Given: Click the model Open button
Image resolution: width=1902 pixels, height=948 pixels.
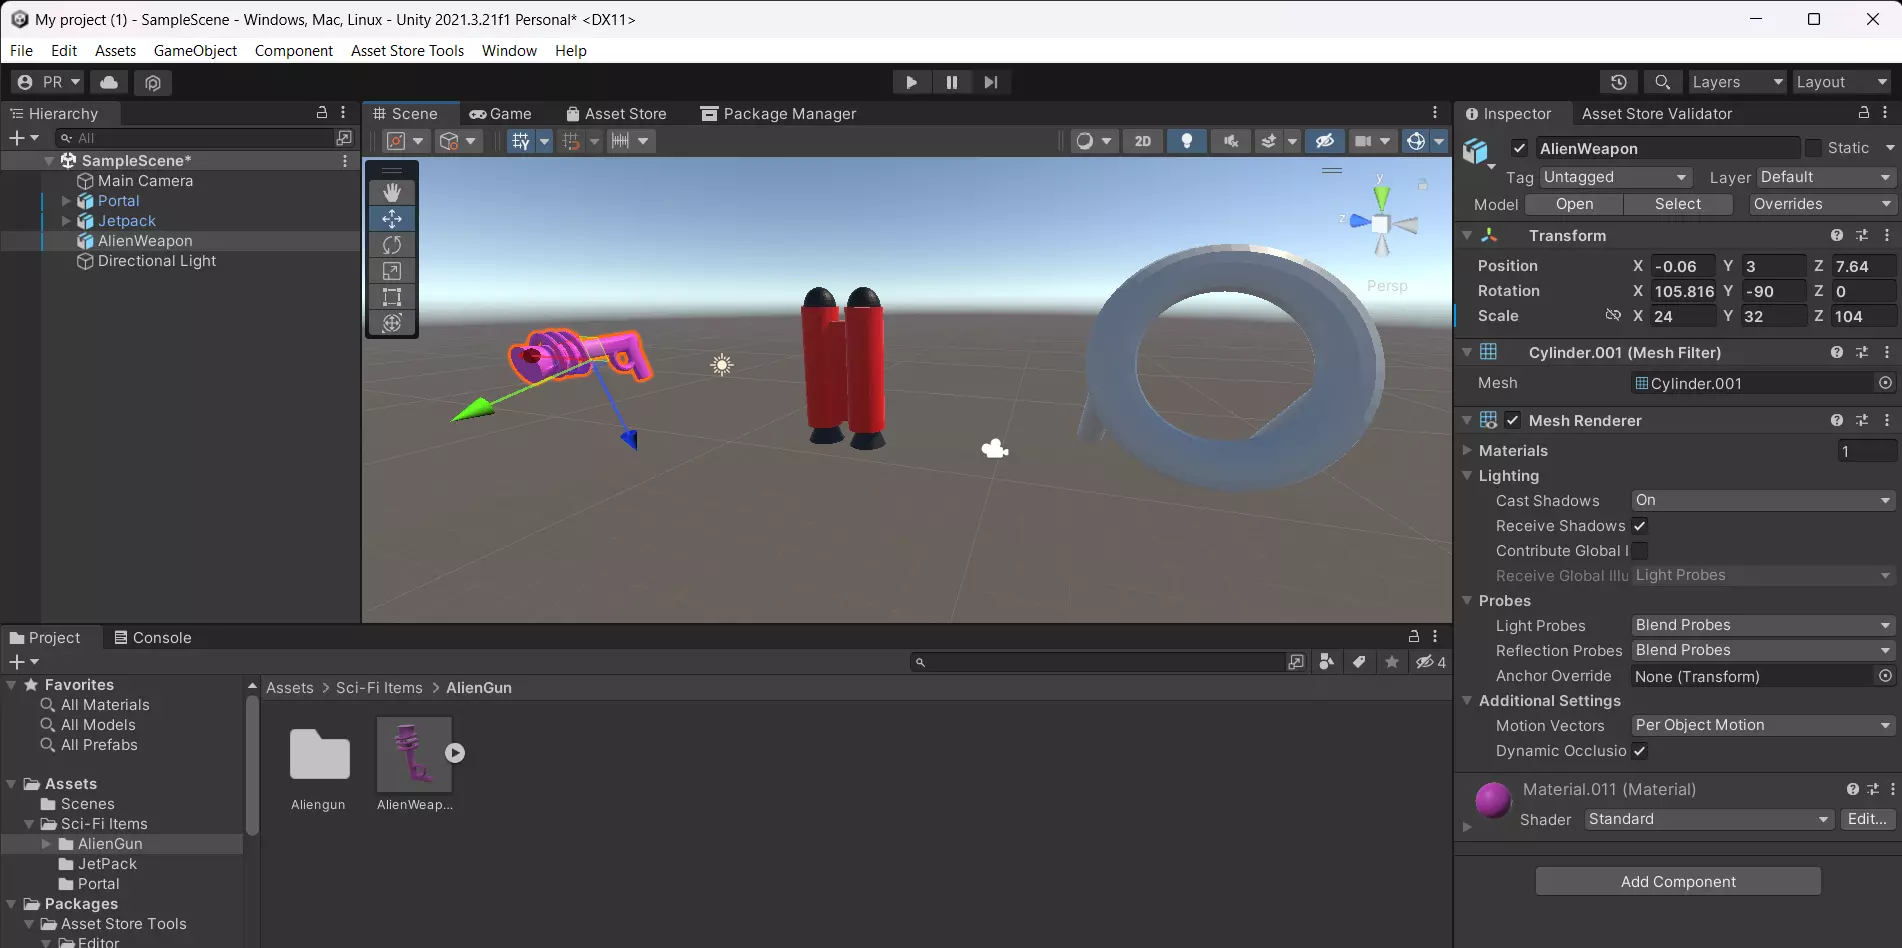Looking at the screenshot, I should click(x=1574, y=204).
